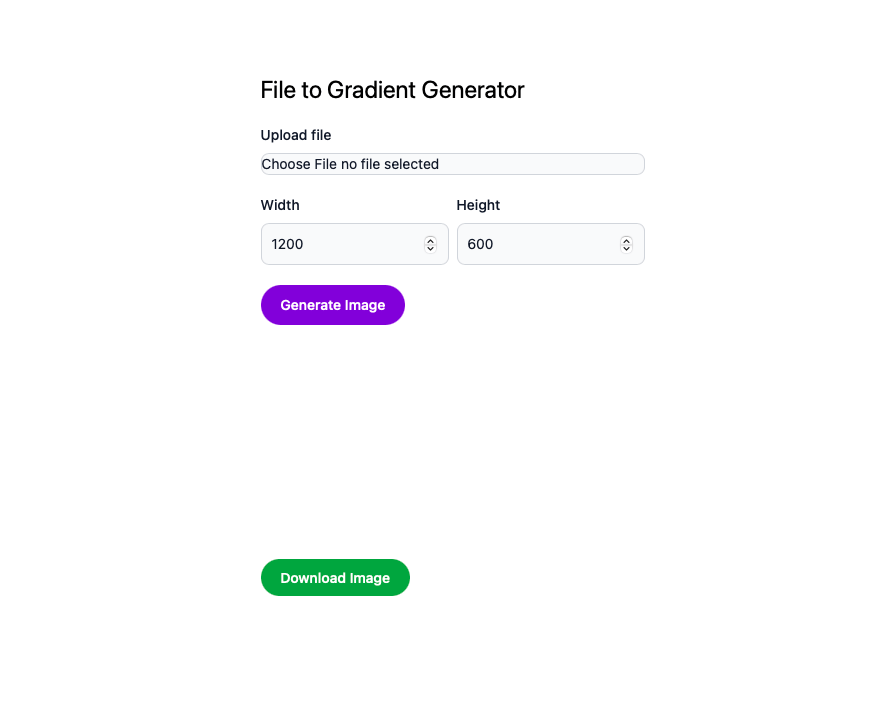
Task: Increase Width using the up arrow
Action: [x=430, y=240]
